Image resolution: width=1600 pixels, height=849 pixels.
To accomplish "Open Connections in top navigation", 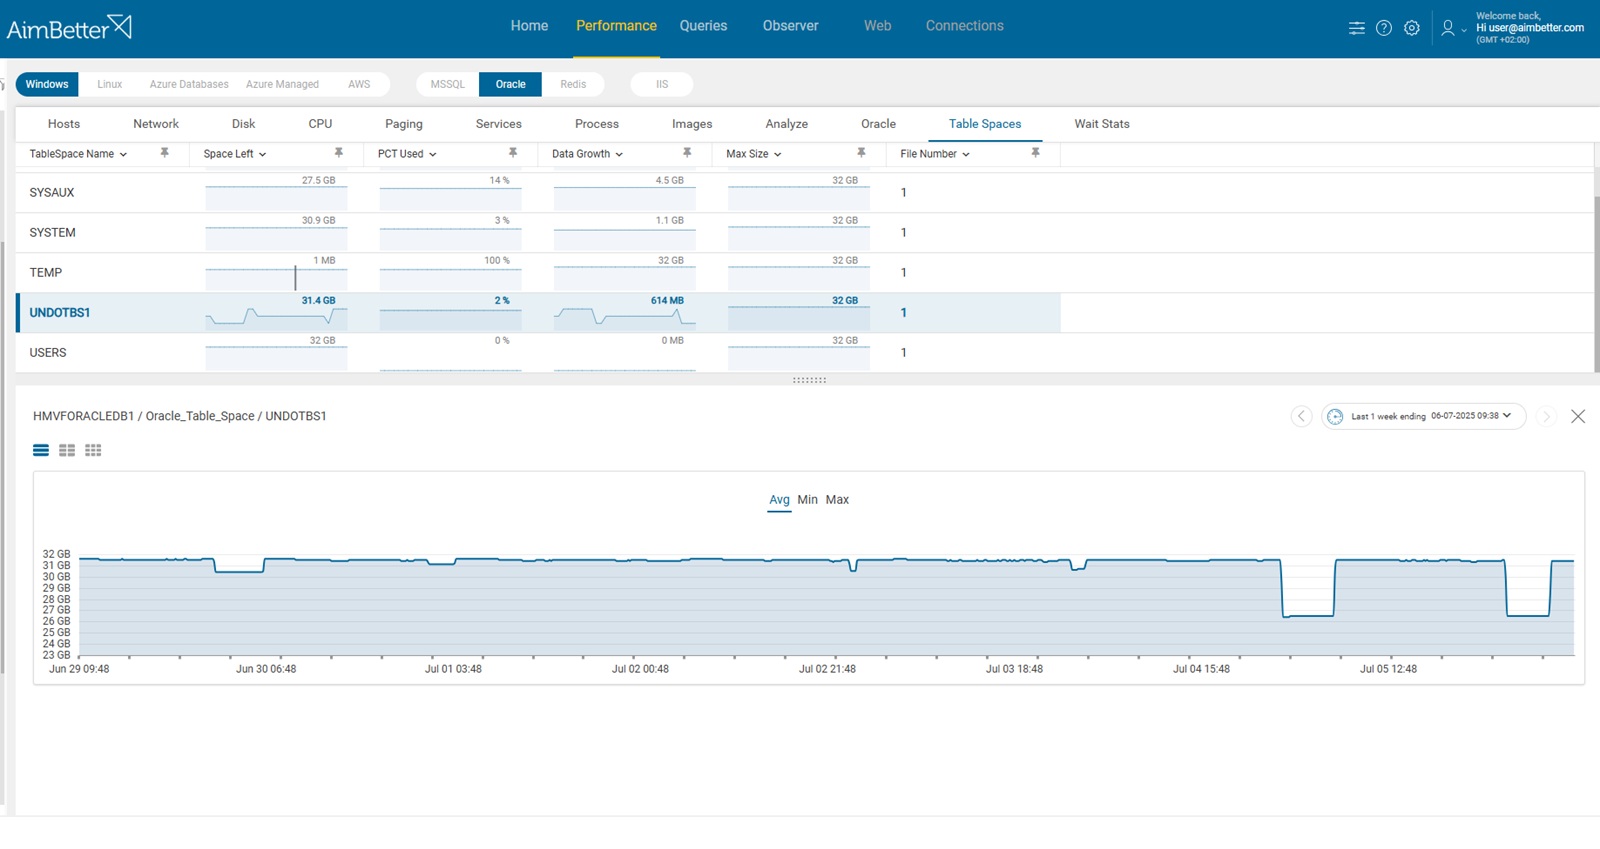I will click(964, 26).
